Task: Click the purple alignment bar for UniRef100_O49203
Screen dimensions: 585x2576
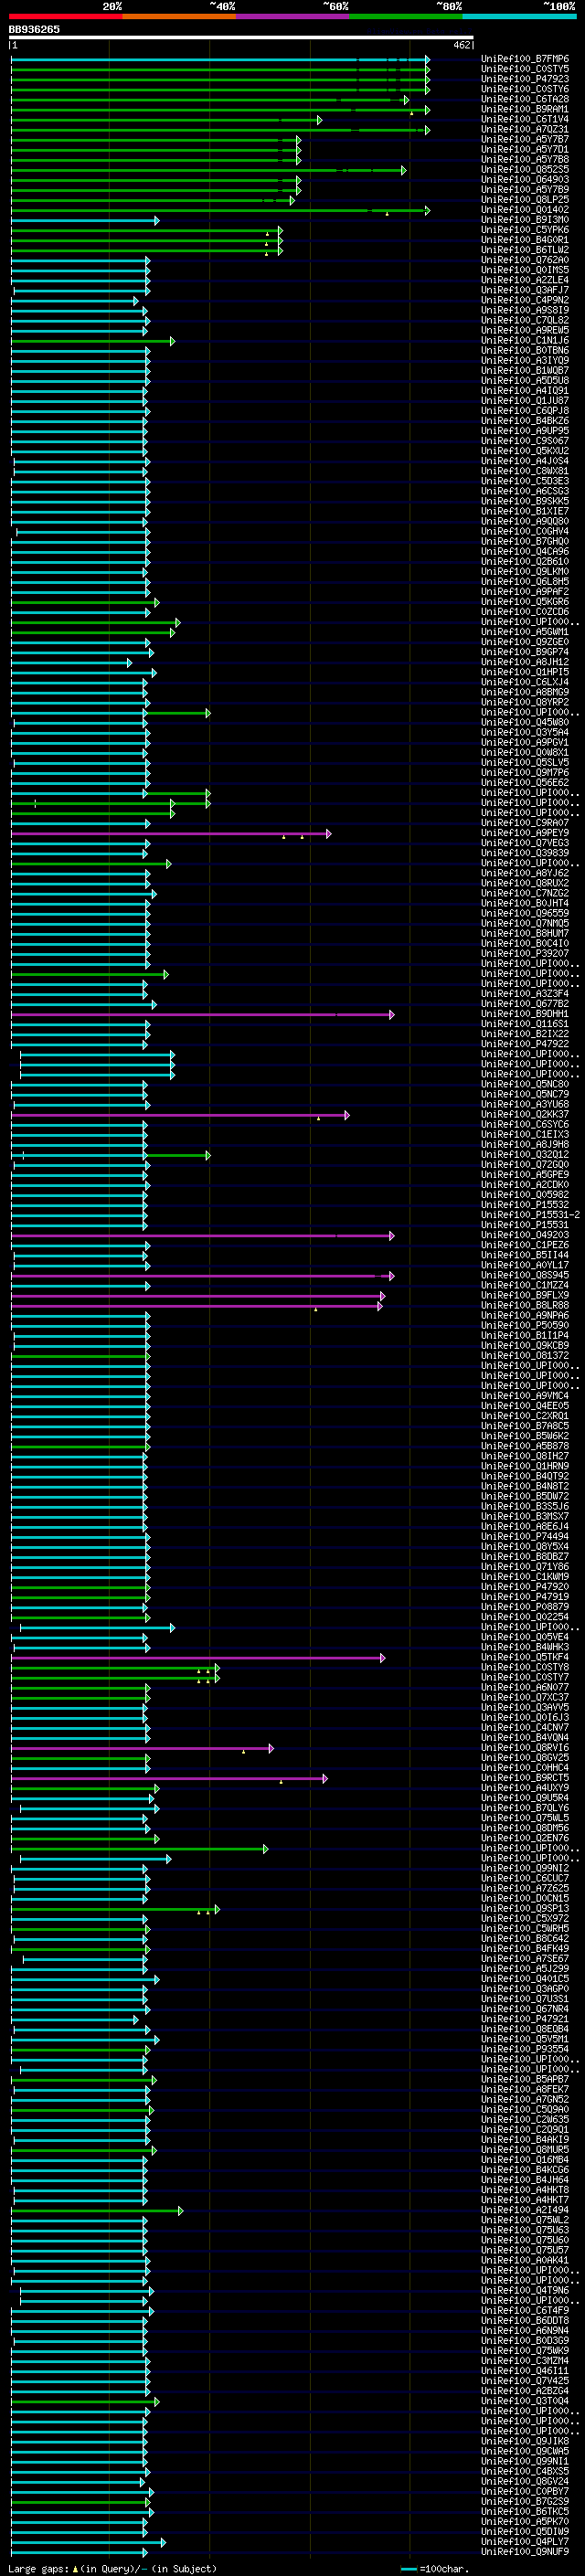Action: [203, 1236]
